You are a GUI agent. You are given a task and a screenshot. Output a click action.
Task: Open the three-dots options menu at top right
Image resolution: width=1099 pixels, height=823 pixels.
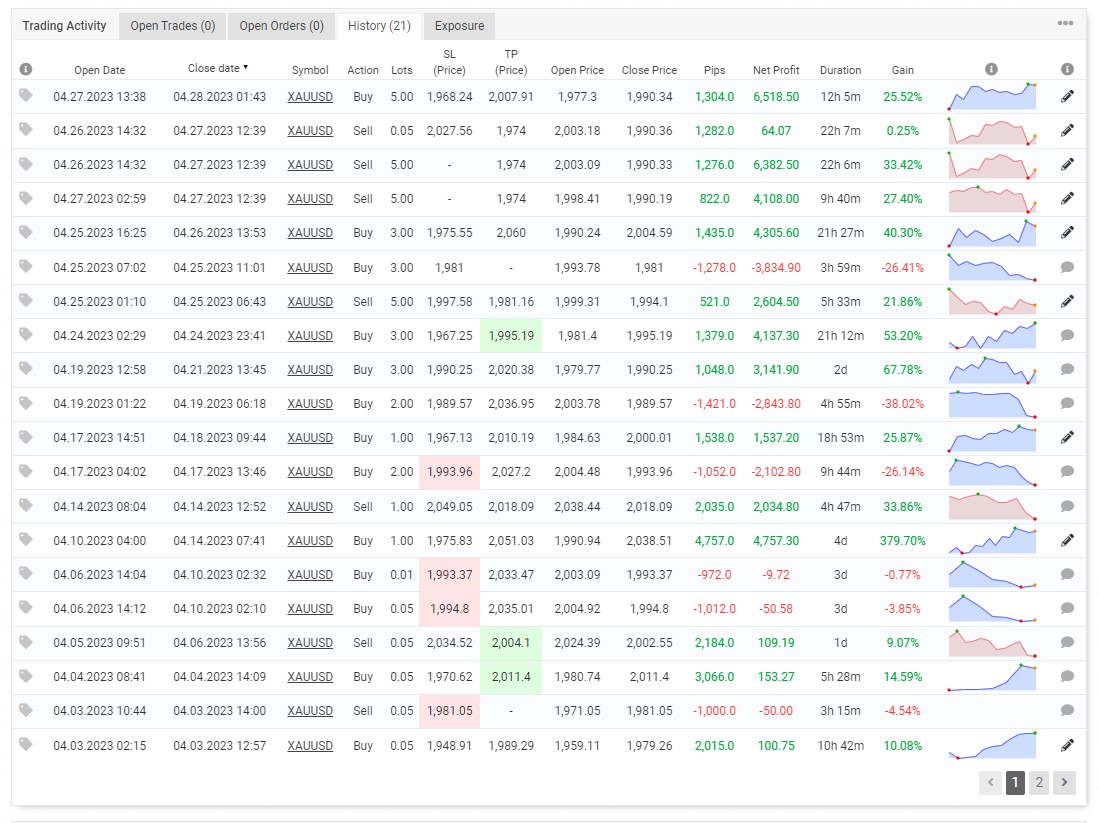point(1065,23)
